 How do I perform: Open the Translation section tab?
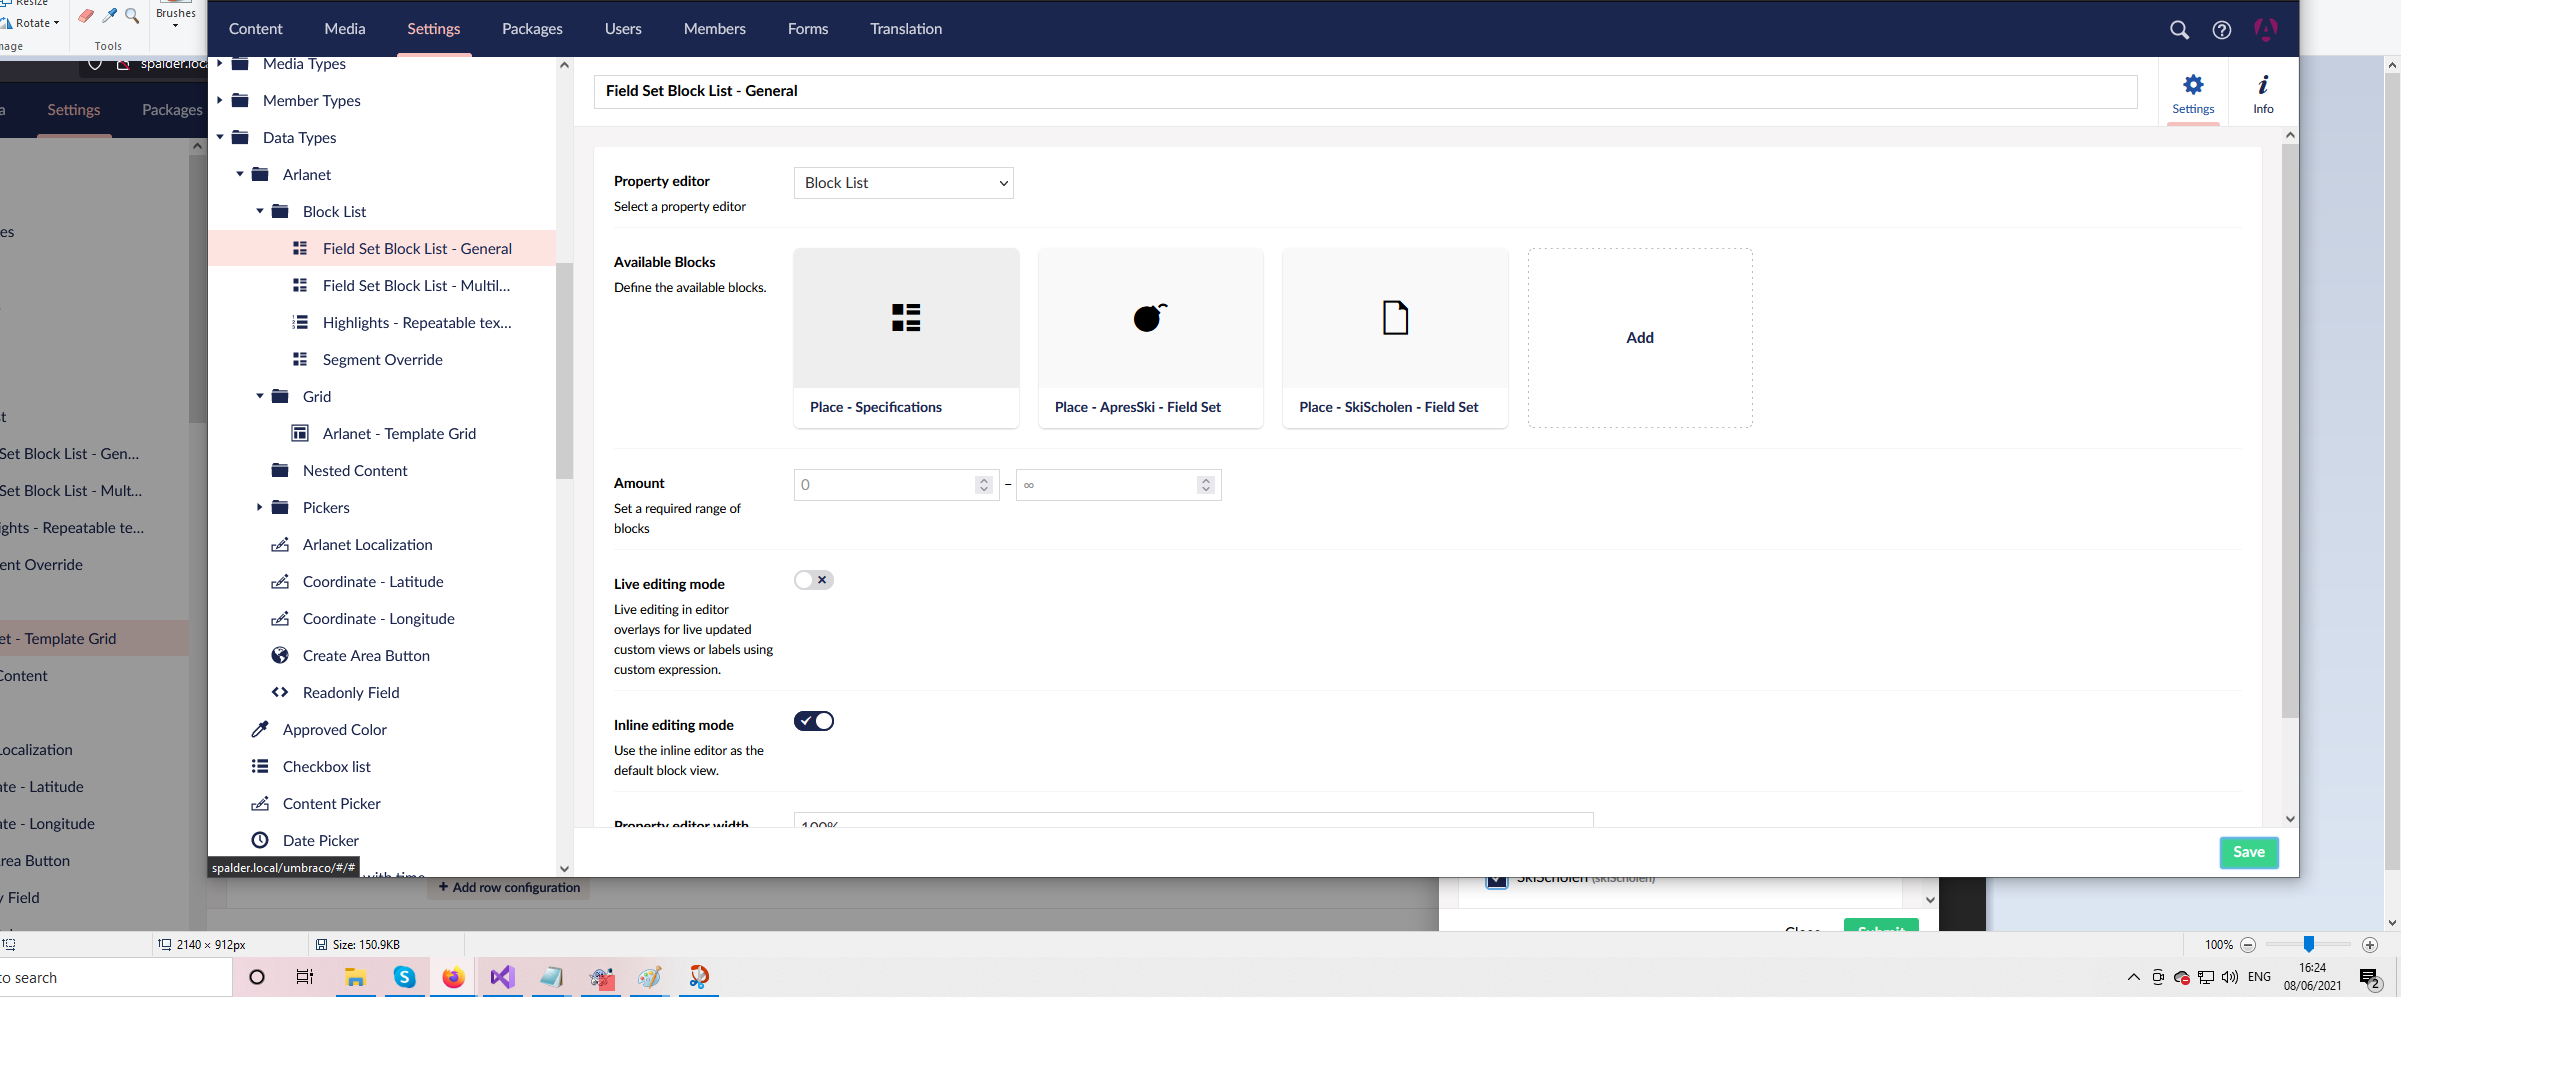(x=905, y=29)
